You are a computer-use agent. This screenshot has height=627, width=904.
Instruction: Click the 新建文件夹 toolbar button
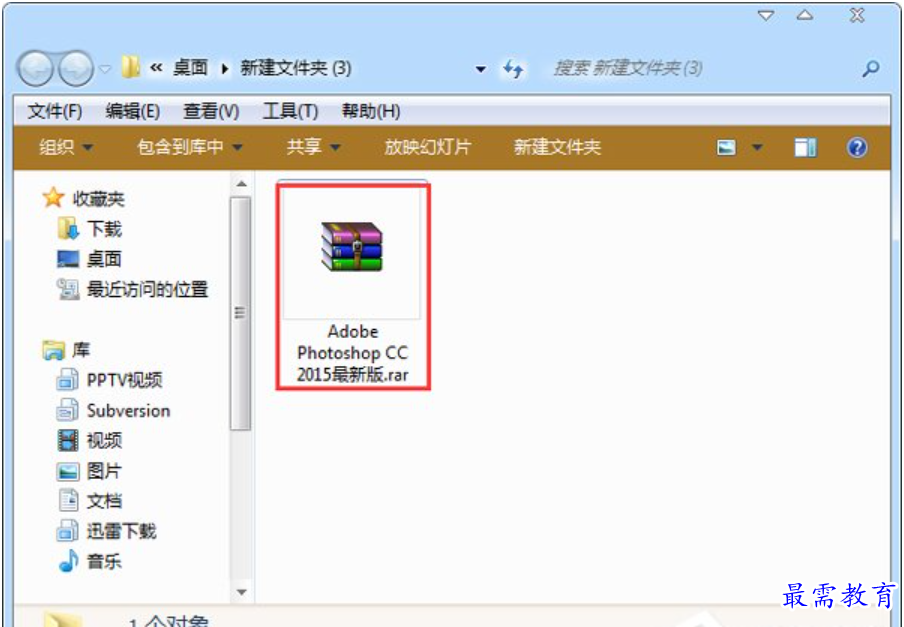[557, 147]
